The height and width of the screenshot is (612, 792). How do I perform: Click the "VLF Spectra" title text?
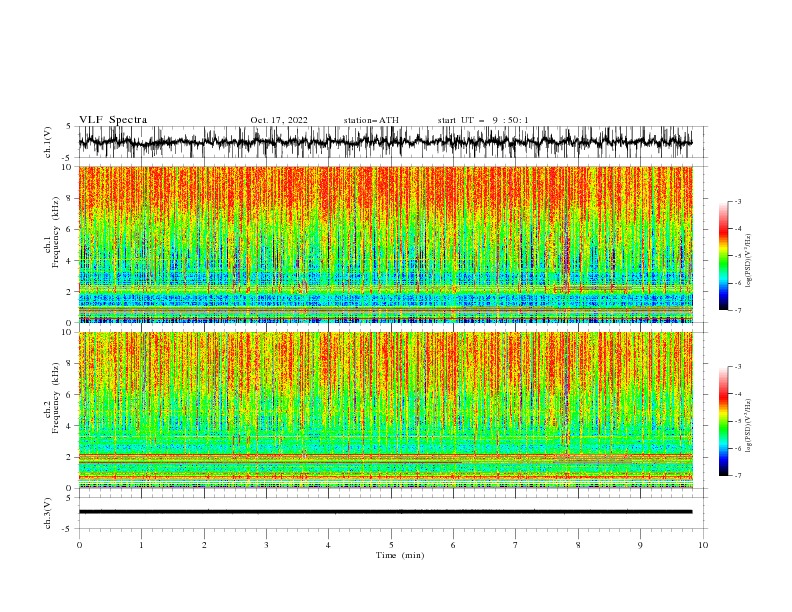[113, 120]
